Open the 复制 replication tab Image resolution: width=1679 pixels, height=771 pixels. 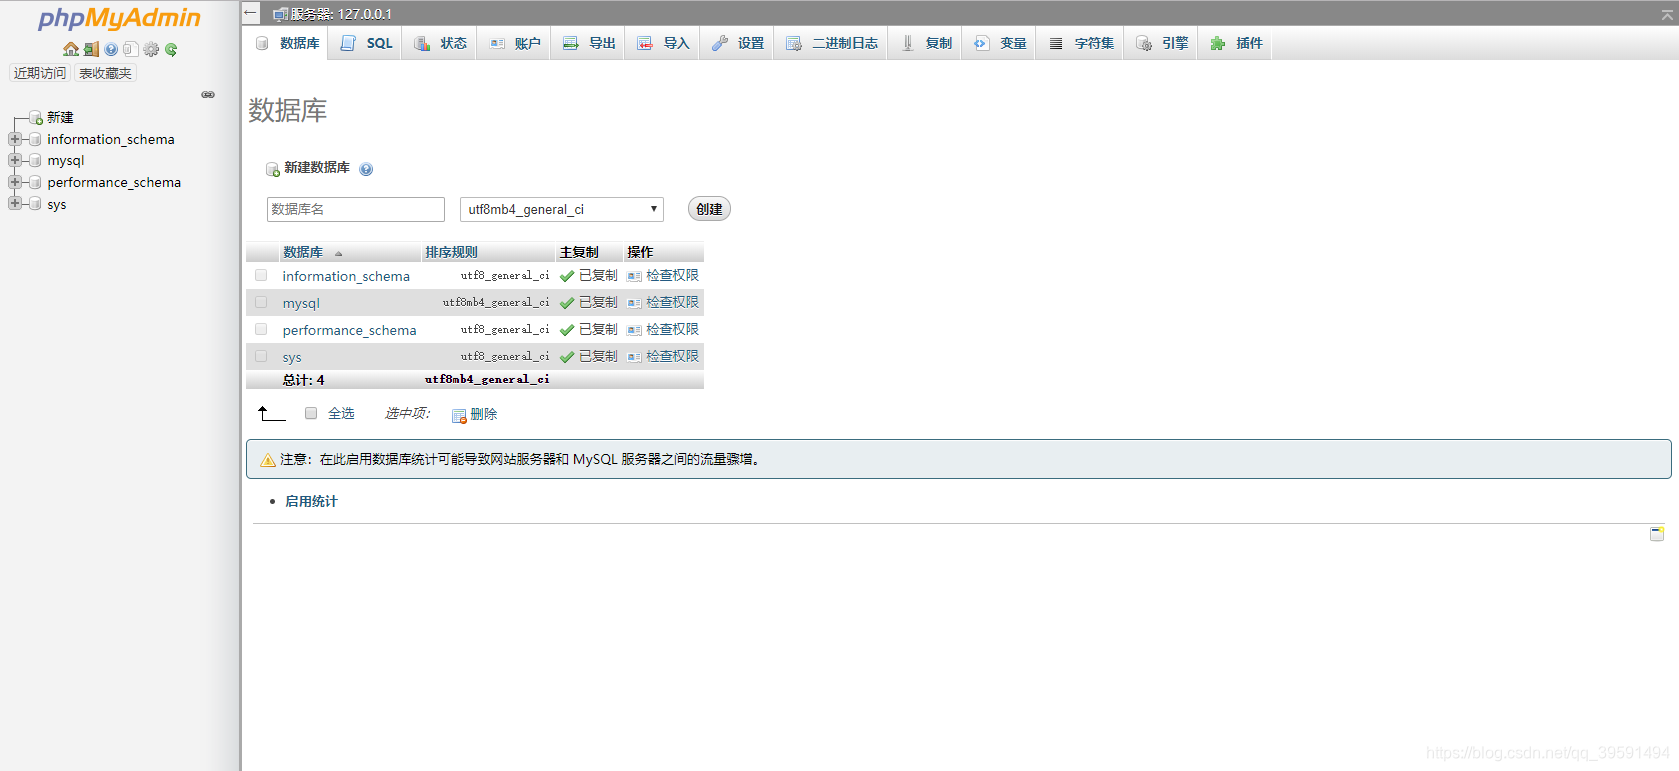pyautogui.click(x=926, y=43)
